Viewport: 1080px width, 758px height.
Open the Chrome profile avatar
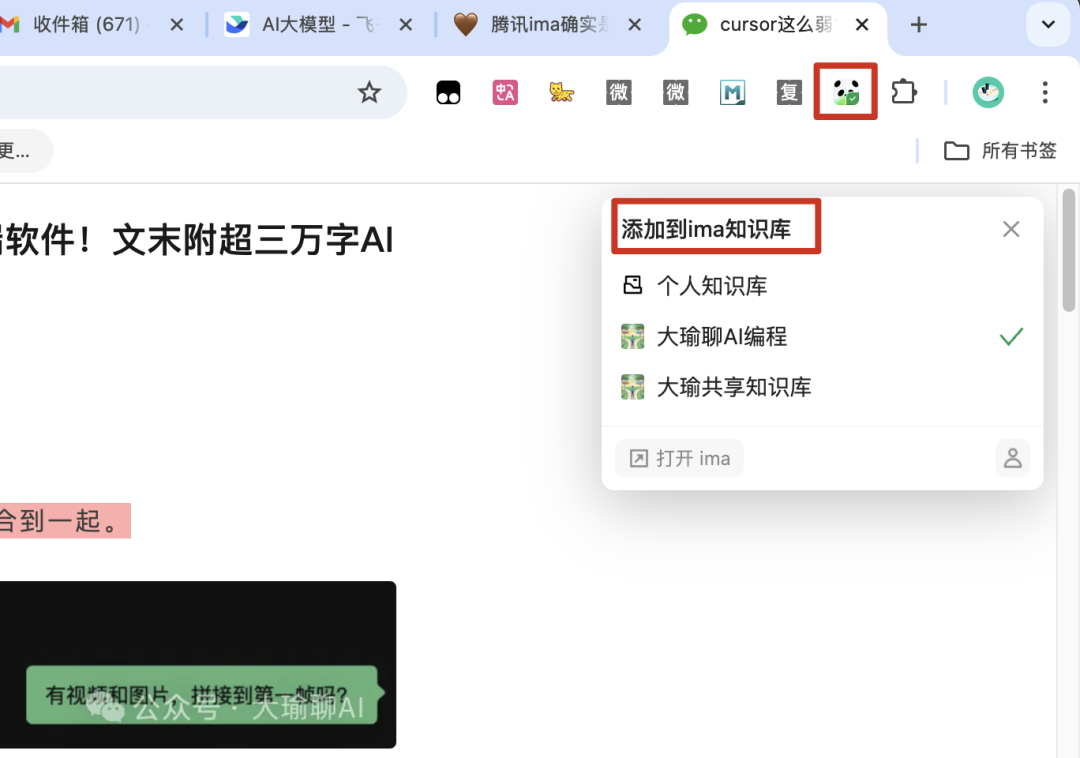click(988, 92)
